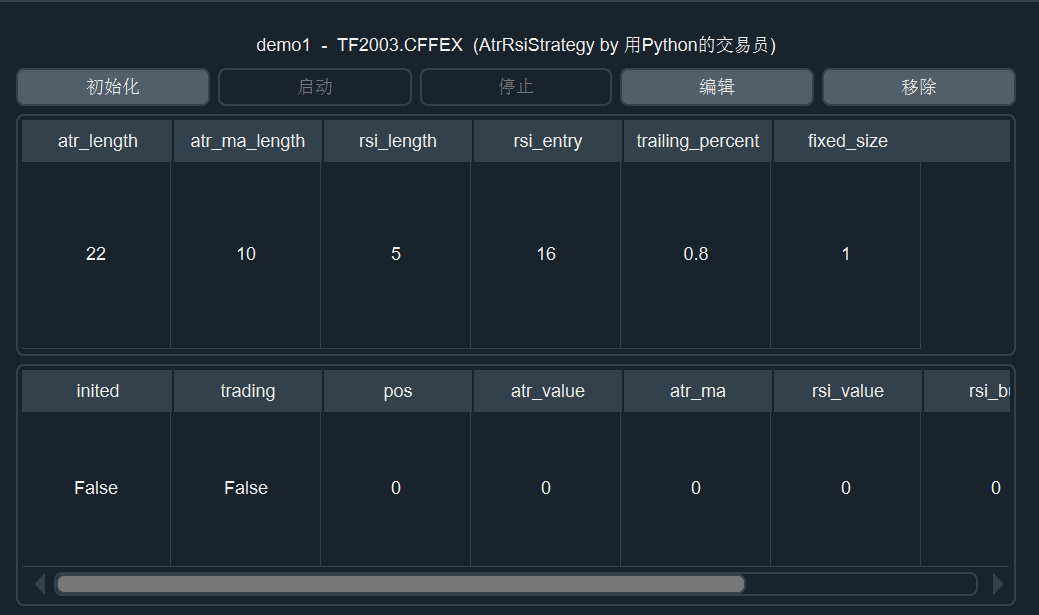The image size is (1039, 615).
Task: Click the rsi_entry column header
Action: [x=547, y=141]
